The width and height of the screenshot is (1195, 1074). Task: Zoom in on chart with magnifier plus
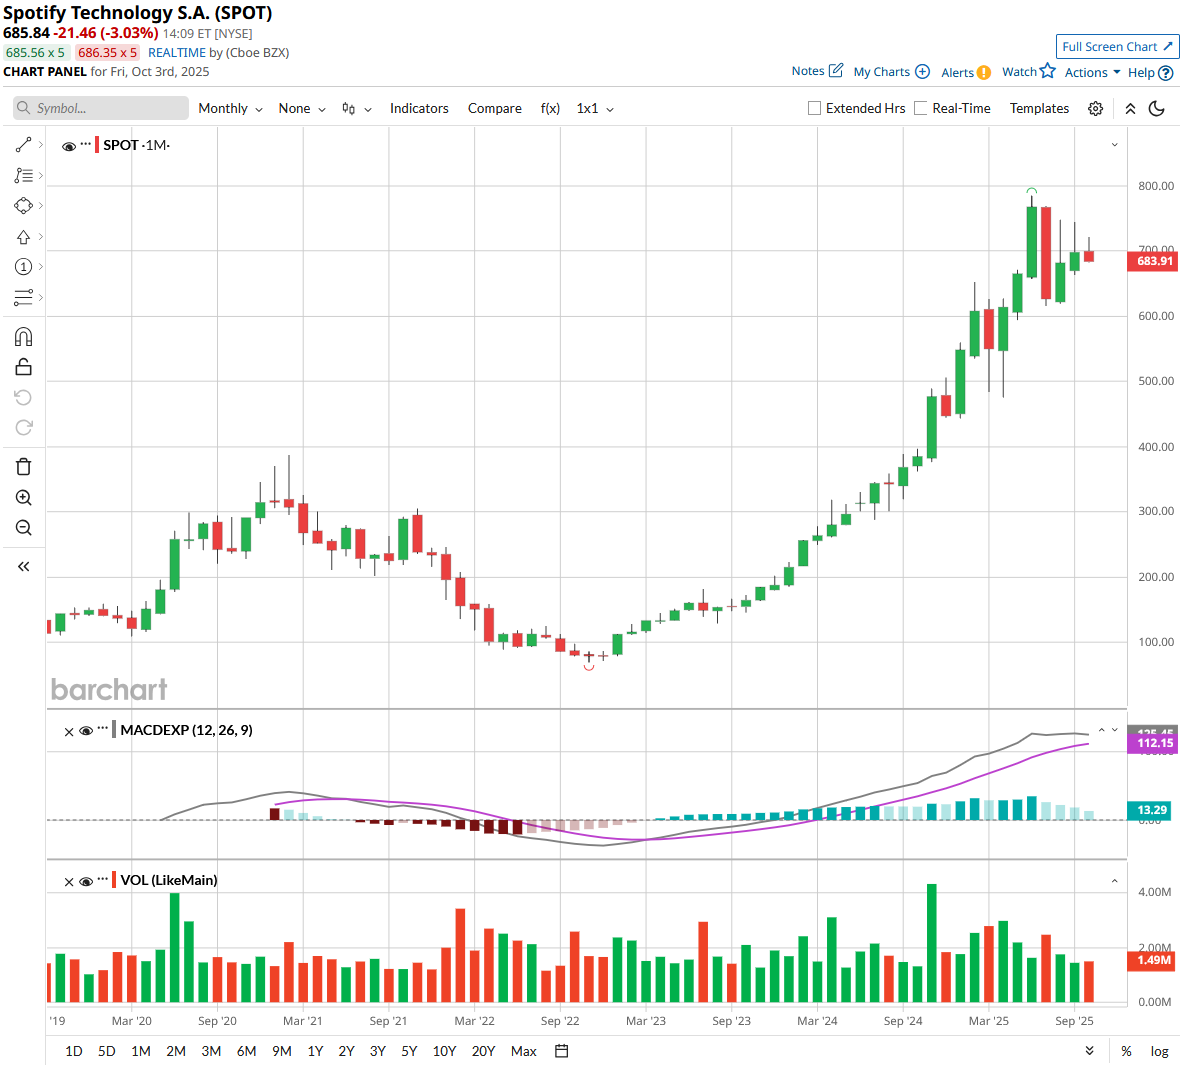[x=24, y=498]
